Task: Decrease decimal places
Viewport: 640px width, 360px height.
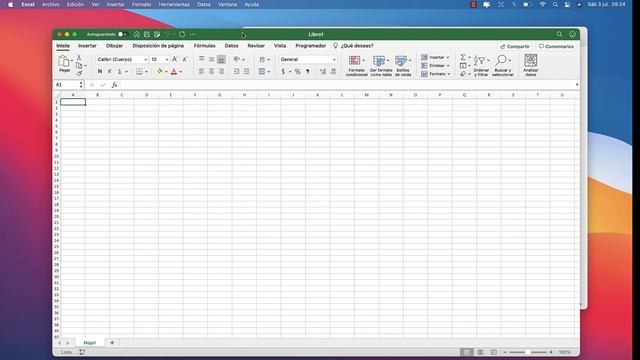Action: click(333, 71)
